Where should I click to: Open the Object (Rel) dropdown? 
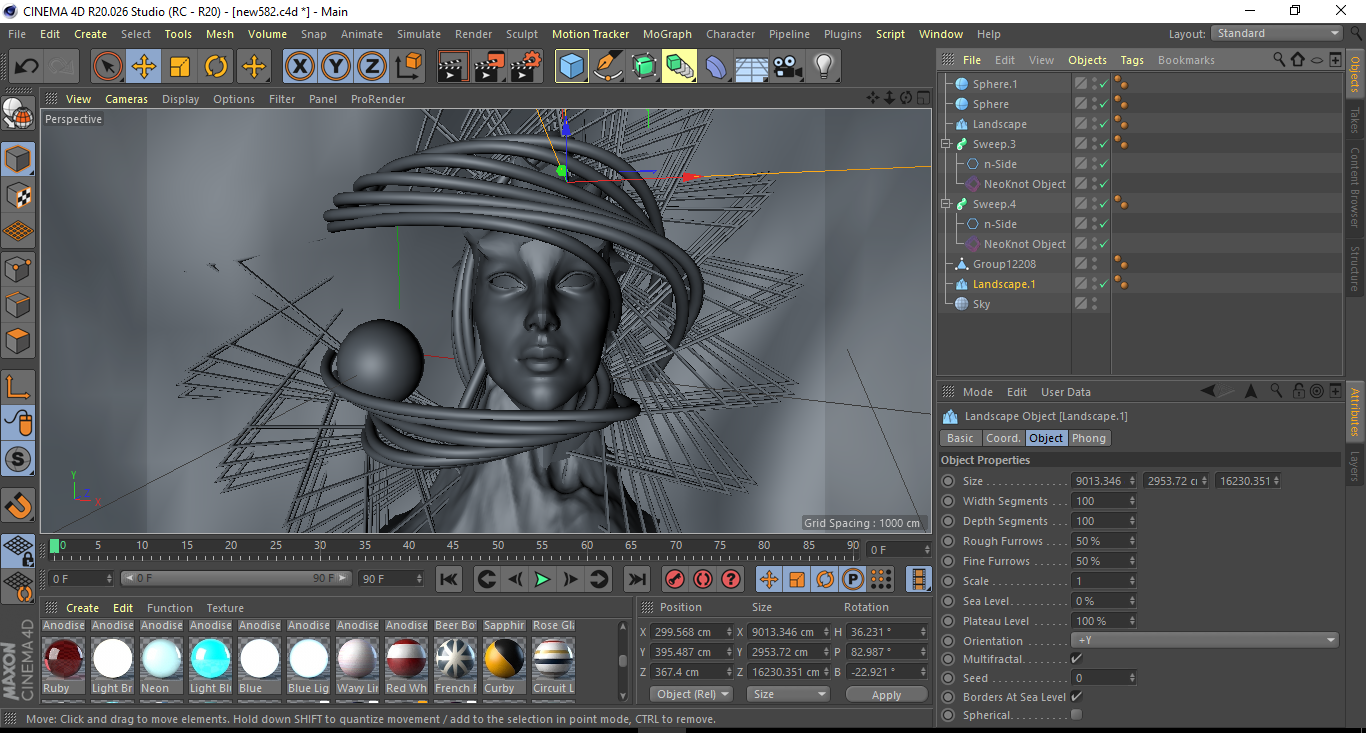[x=691, y=694]
